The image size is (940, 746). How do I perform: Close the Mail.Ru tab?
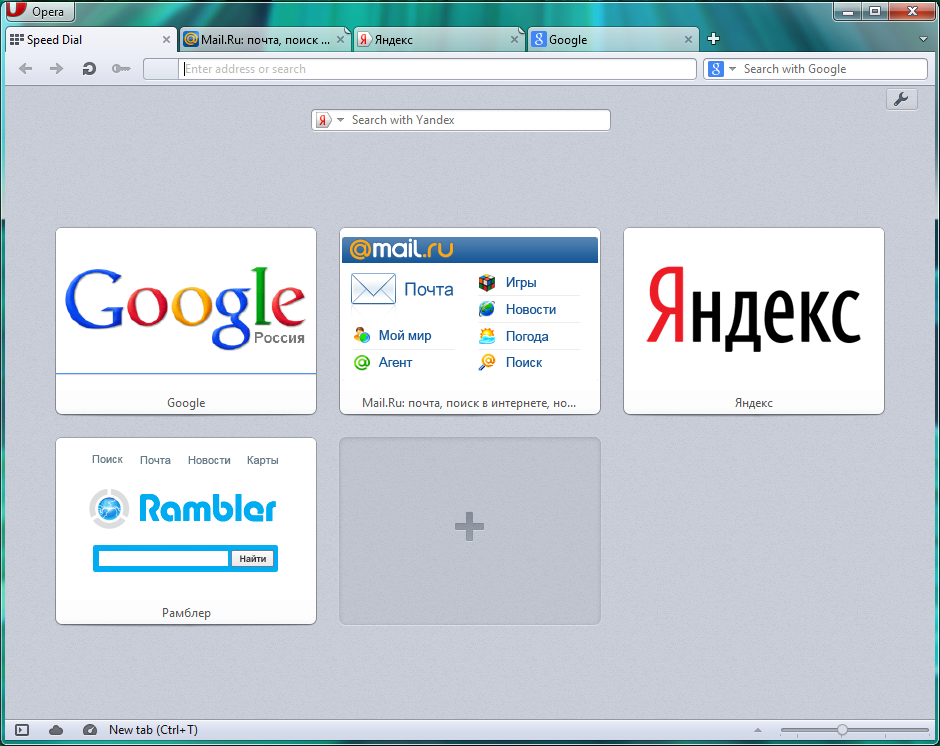click(x=341, y=40)
